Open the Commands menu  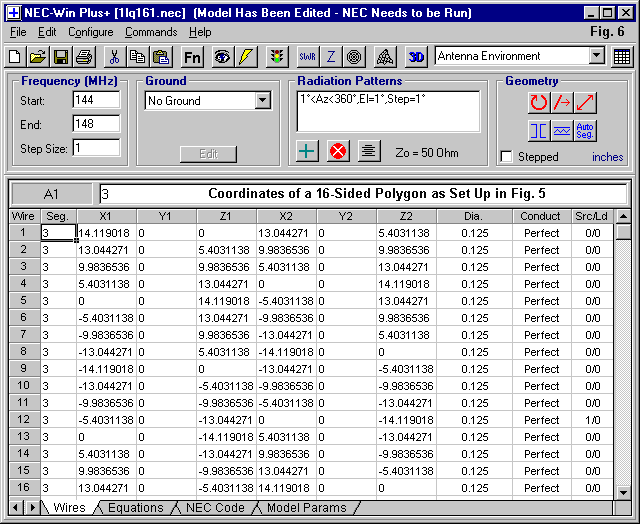point(151,32)
